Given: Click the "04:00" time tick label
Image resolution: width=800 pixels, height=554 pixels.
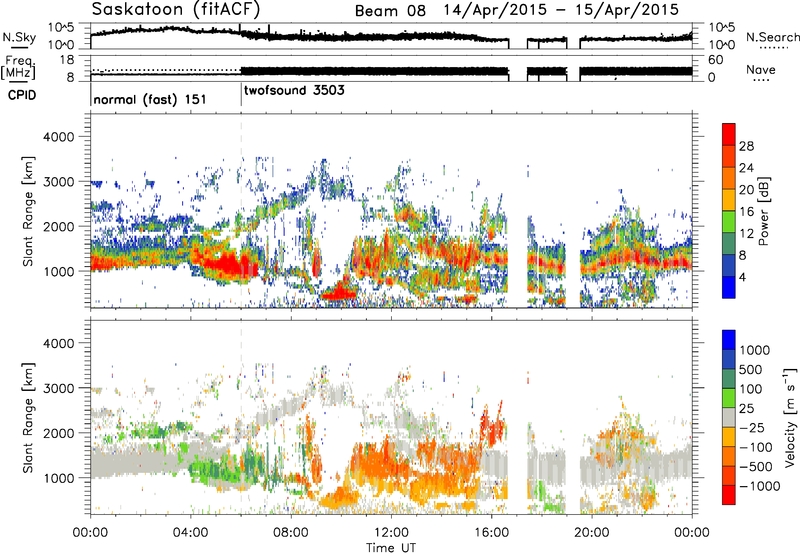Looking at the screenshot, I should pos(190,533).
